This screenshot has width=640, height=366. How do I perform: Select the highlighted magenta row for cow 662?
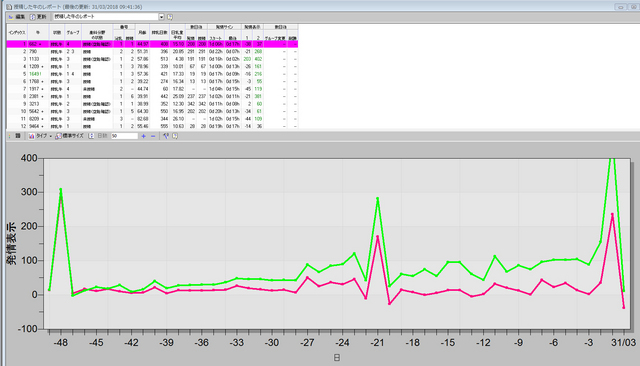(152, 44)
